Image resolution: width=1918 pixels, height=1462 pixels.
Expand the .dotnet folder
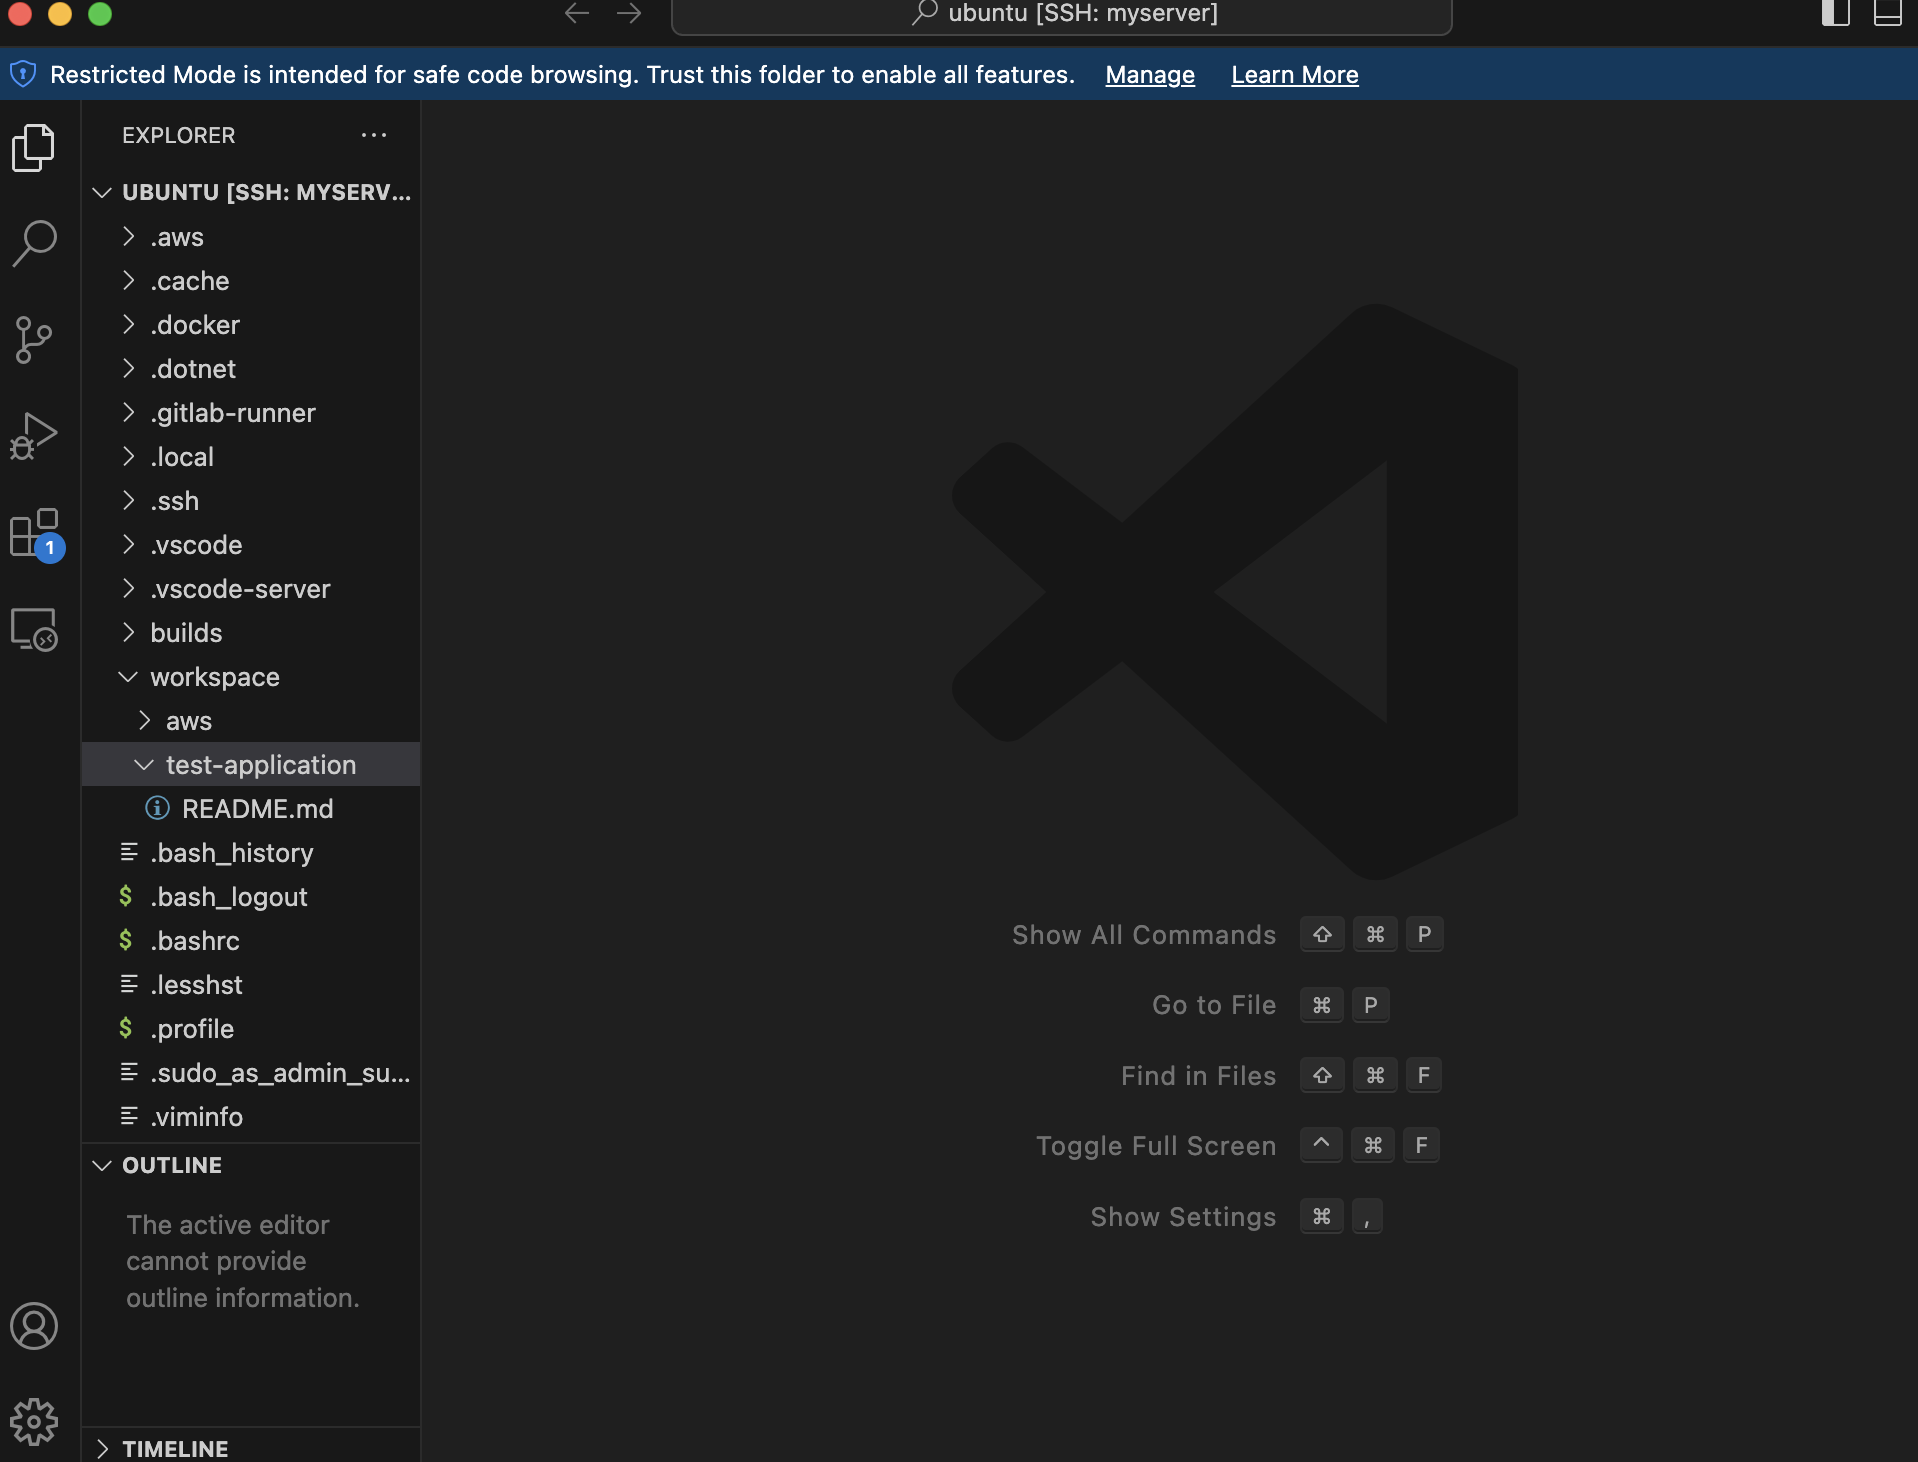[128, 368]
